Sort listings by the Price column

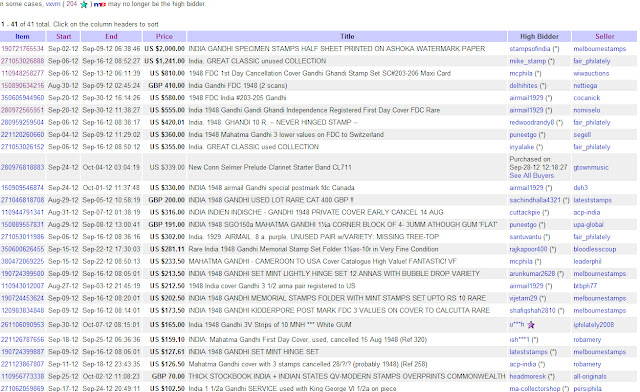click(164, 36)
